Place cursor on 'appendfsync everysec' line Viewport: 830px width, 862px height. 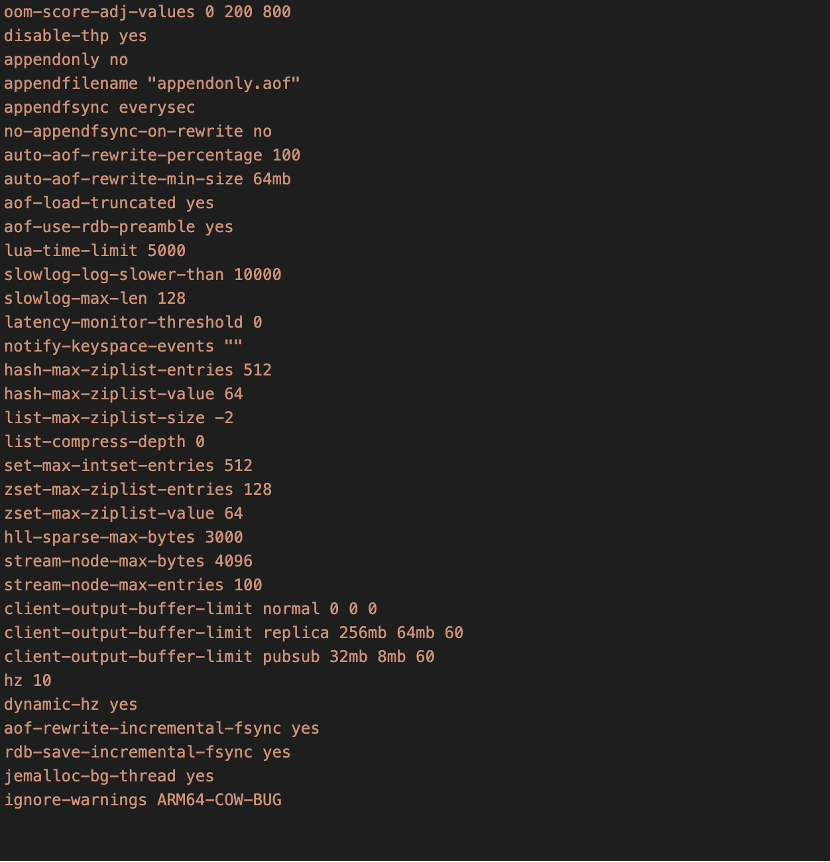pos(99,108)
